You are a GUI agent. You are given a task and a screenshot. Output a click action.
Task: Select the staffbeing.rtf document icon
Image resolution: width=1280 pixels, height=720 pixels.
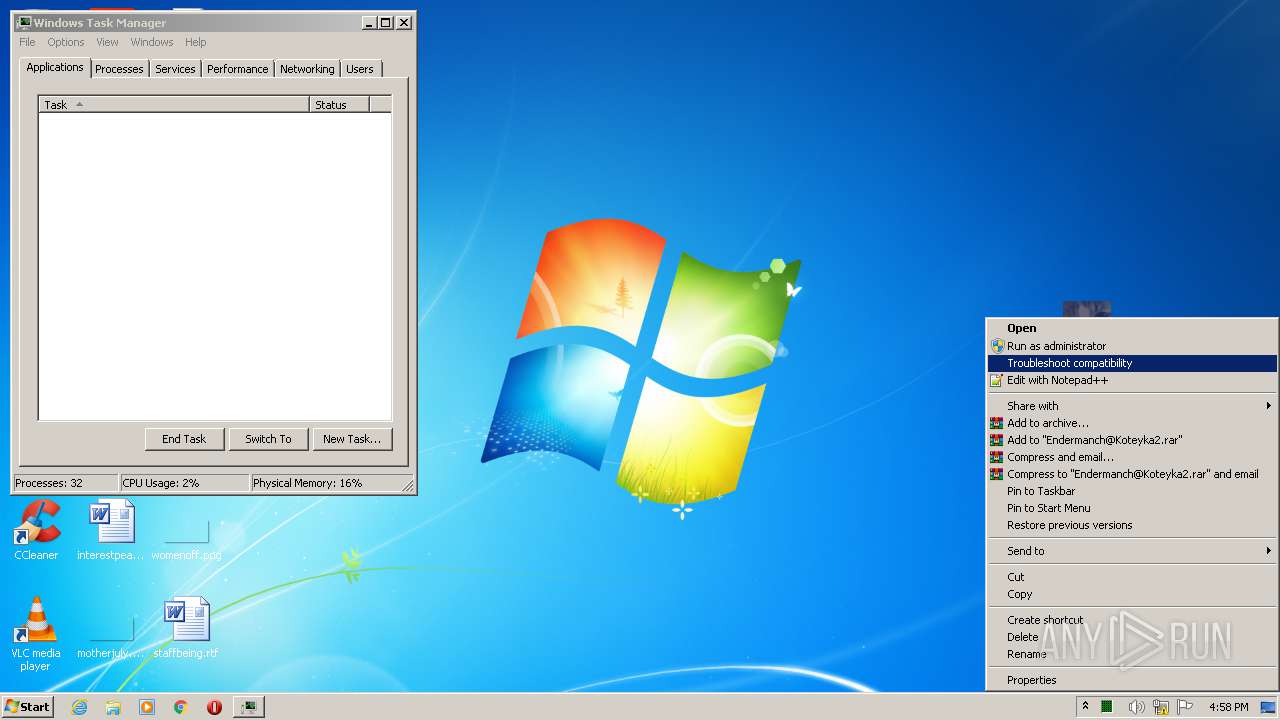pyautogui.click(x=186, y=628)
